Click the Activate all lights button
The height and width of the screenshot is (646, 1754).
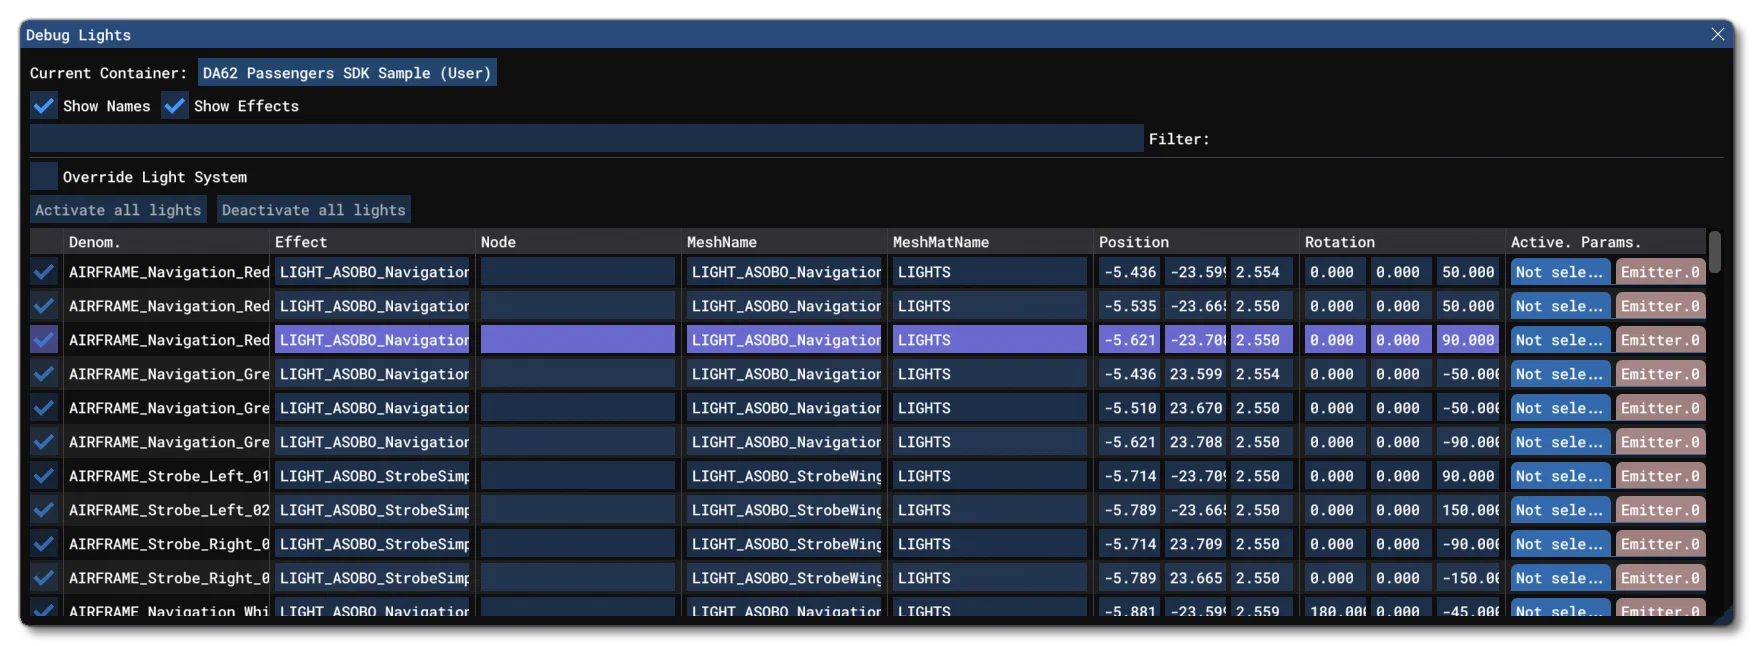pyautogui.click(x=118, y=209)
